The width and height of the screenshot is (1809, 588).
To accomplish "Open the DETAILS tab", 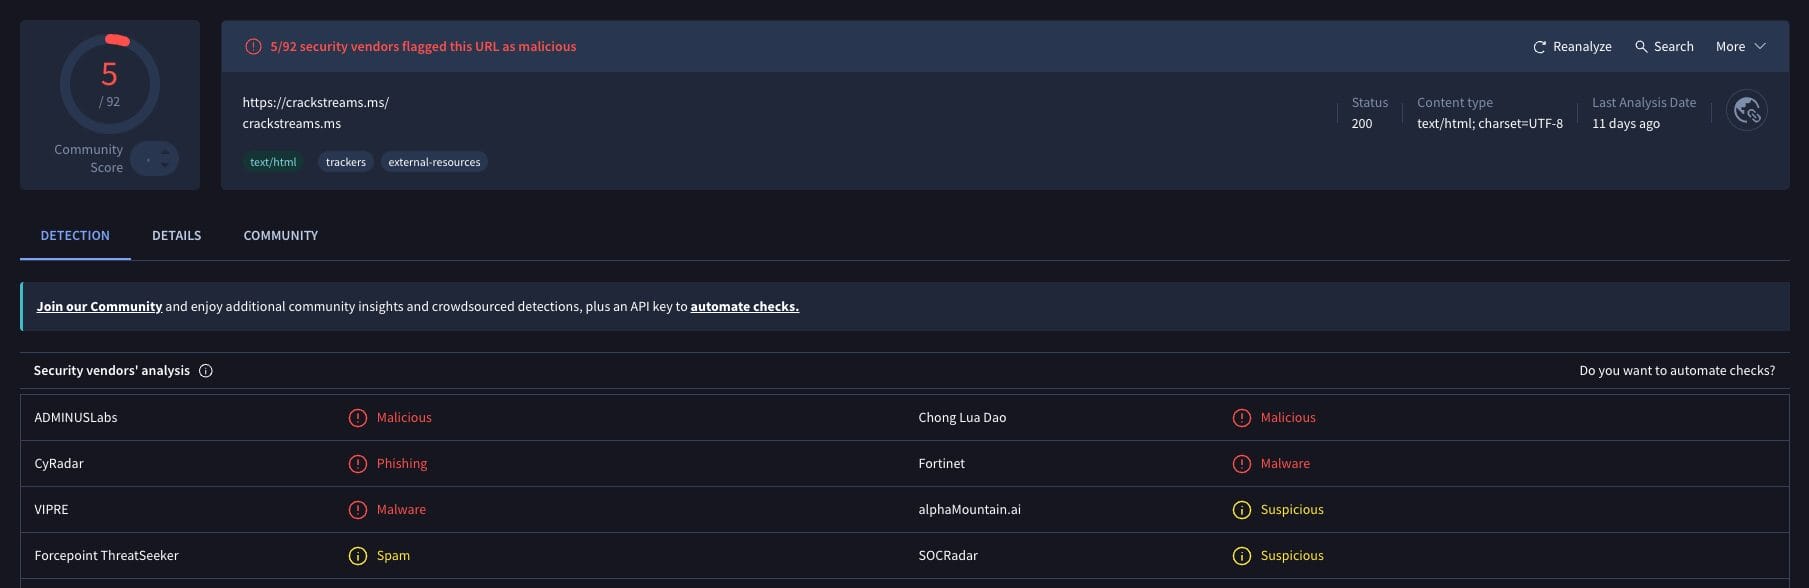I will pyautogui.click(x=176, y=236).
